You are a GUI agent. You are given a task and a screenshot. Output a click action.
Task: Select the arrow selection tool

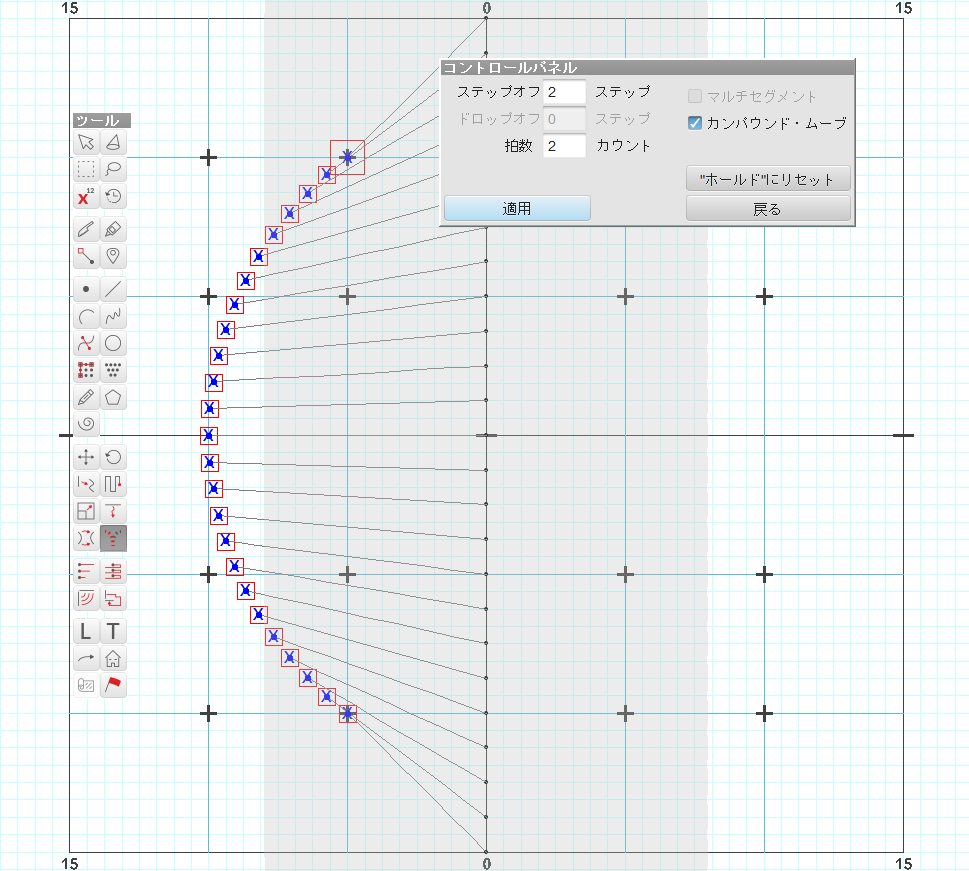86,142
